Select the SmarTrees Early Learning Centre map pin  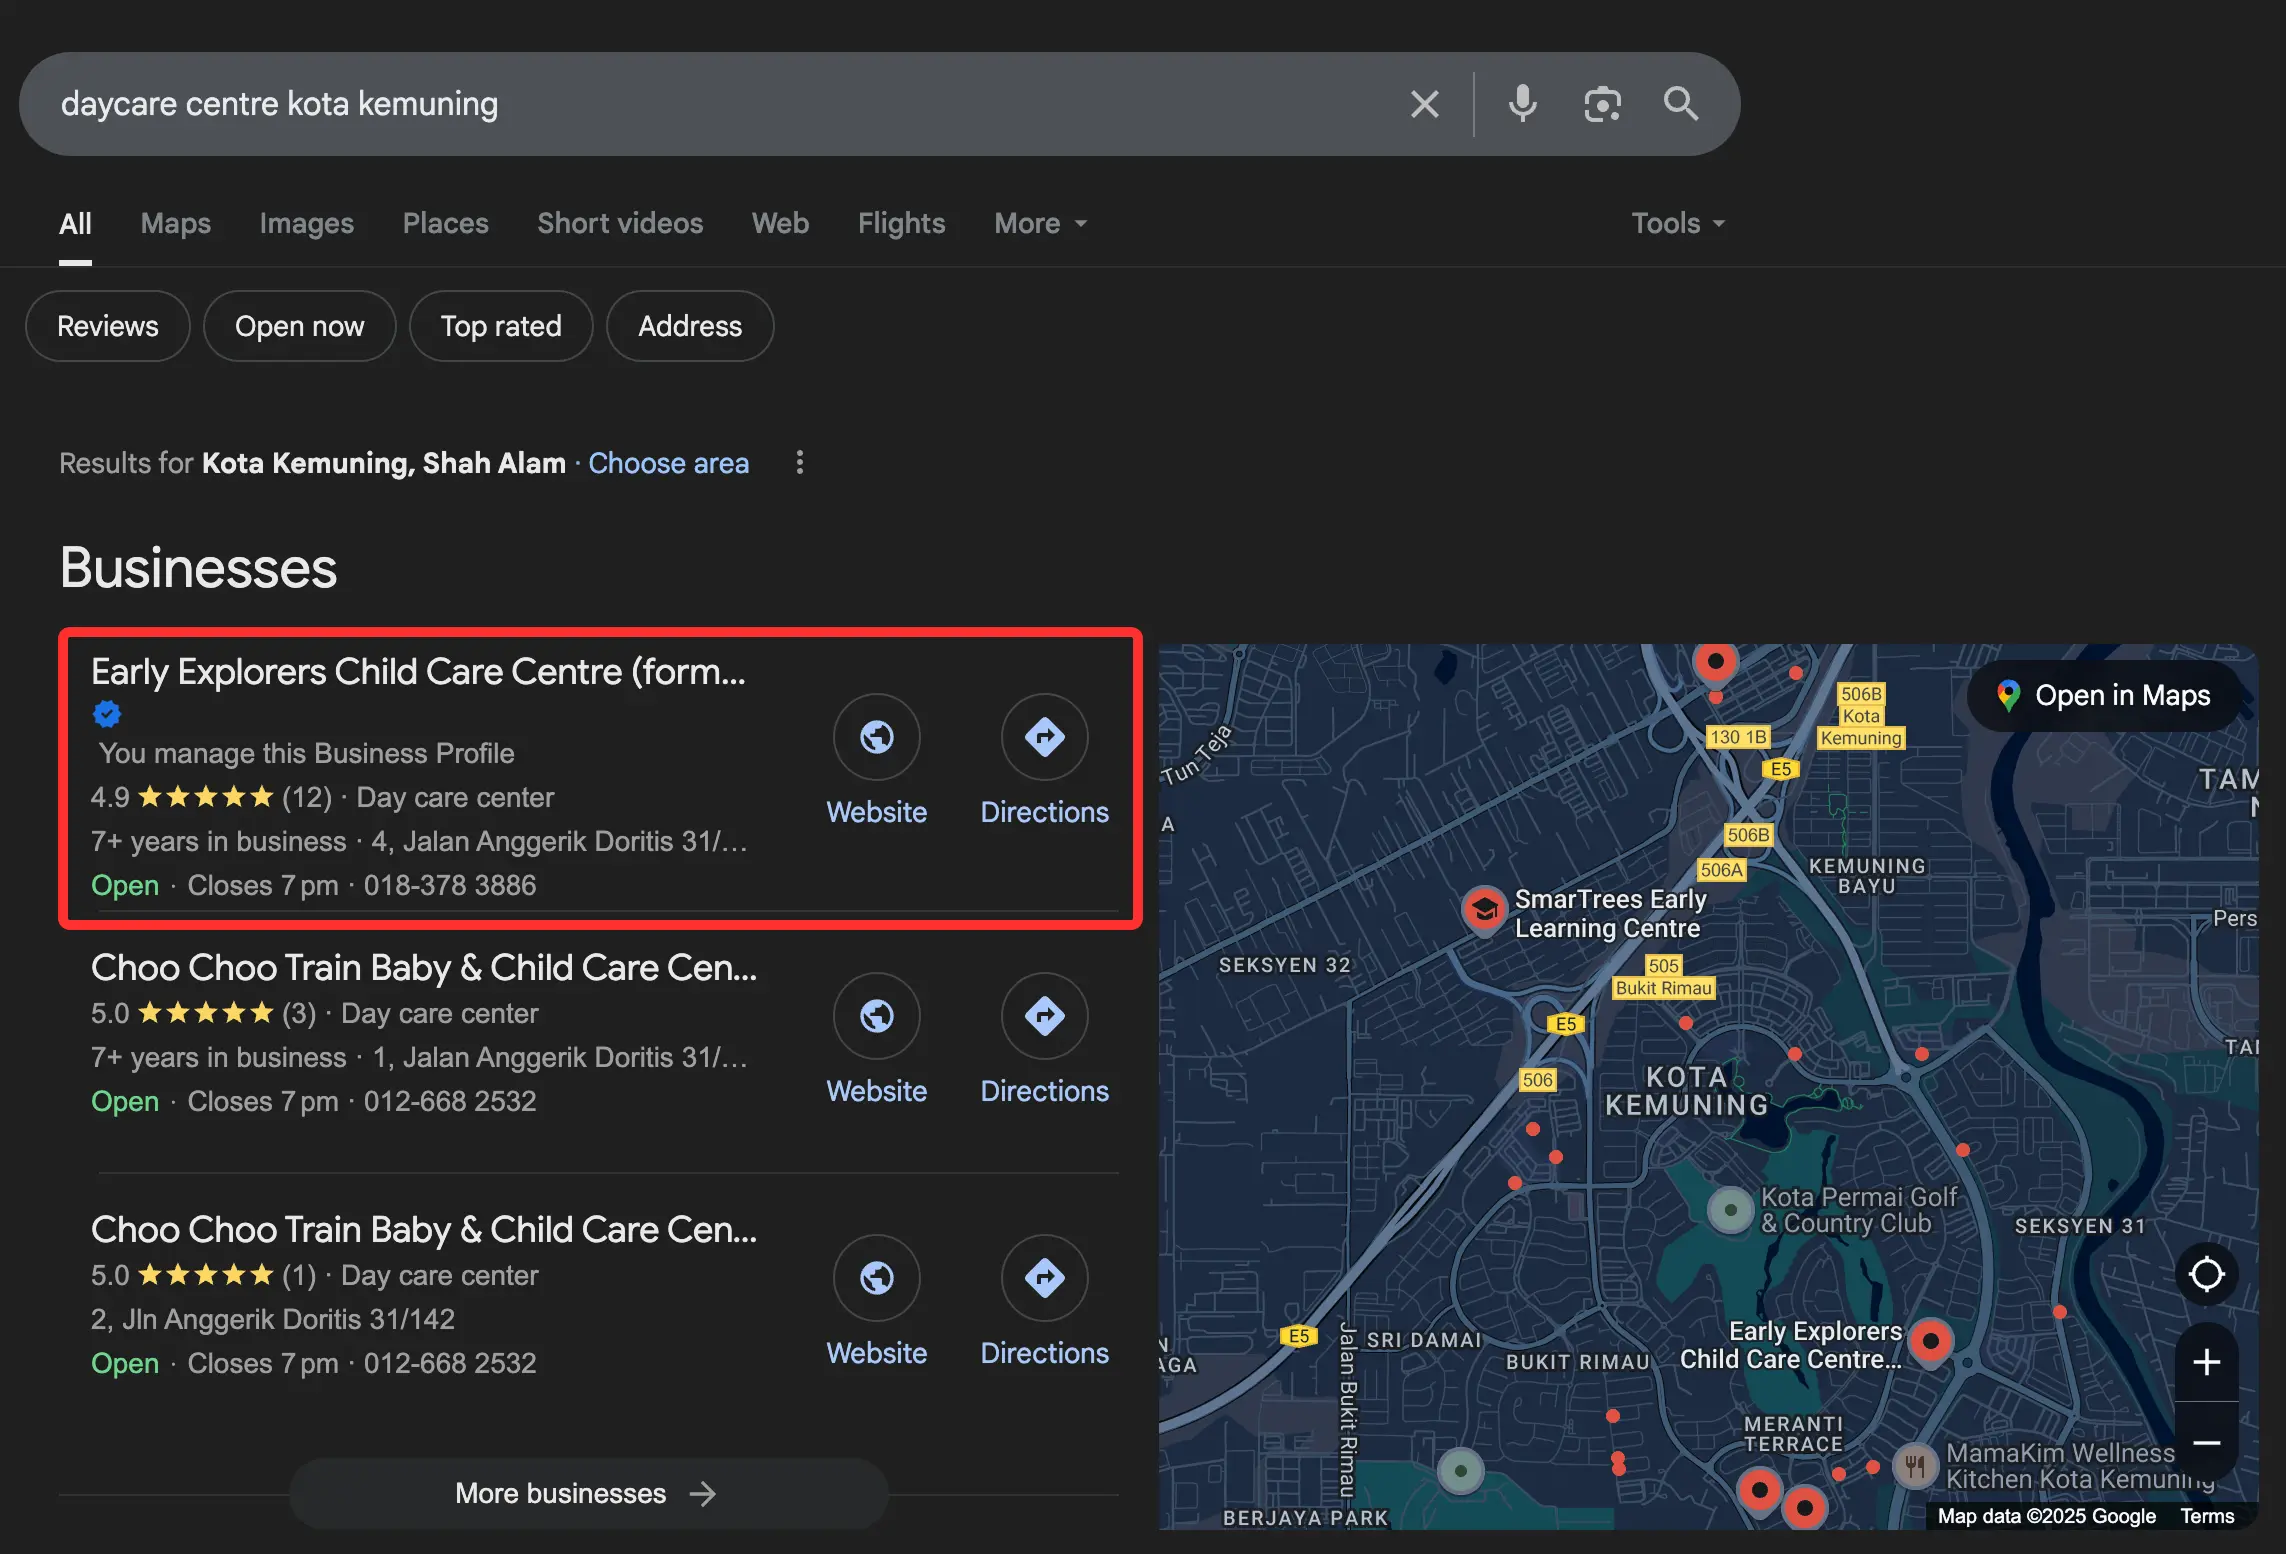click(1484, 910)
